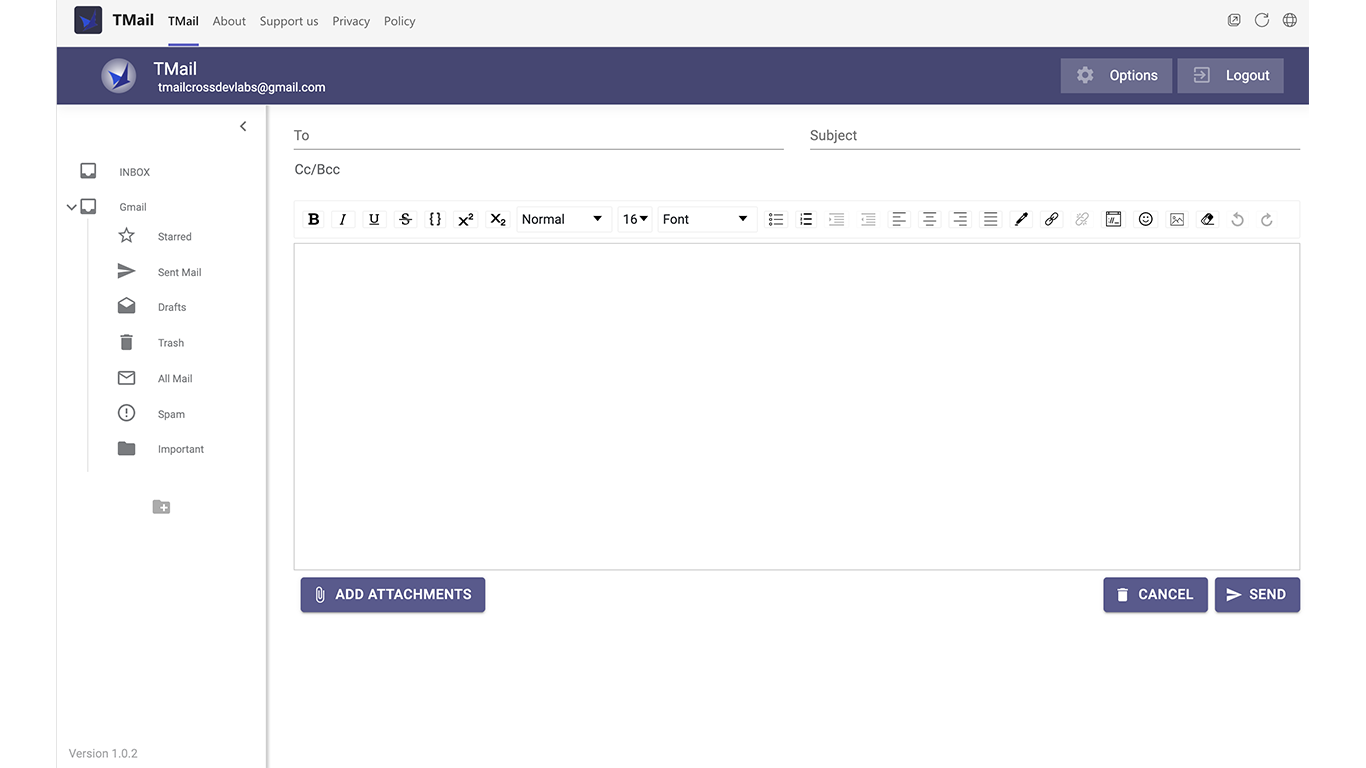Align text right
The height and width of the screenshot is (768, 1366).
(960, 219)
